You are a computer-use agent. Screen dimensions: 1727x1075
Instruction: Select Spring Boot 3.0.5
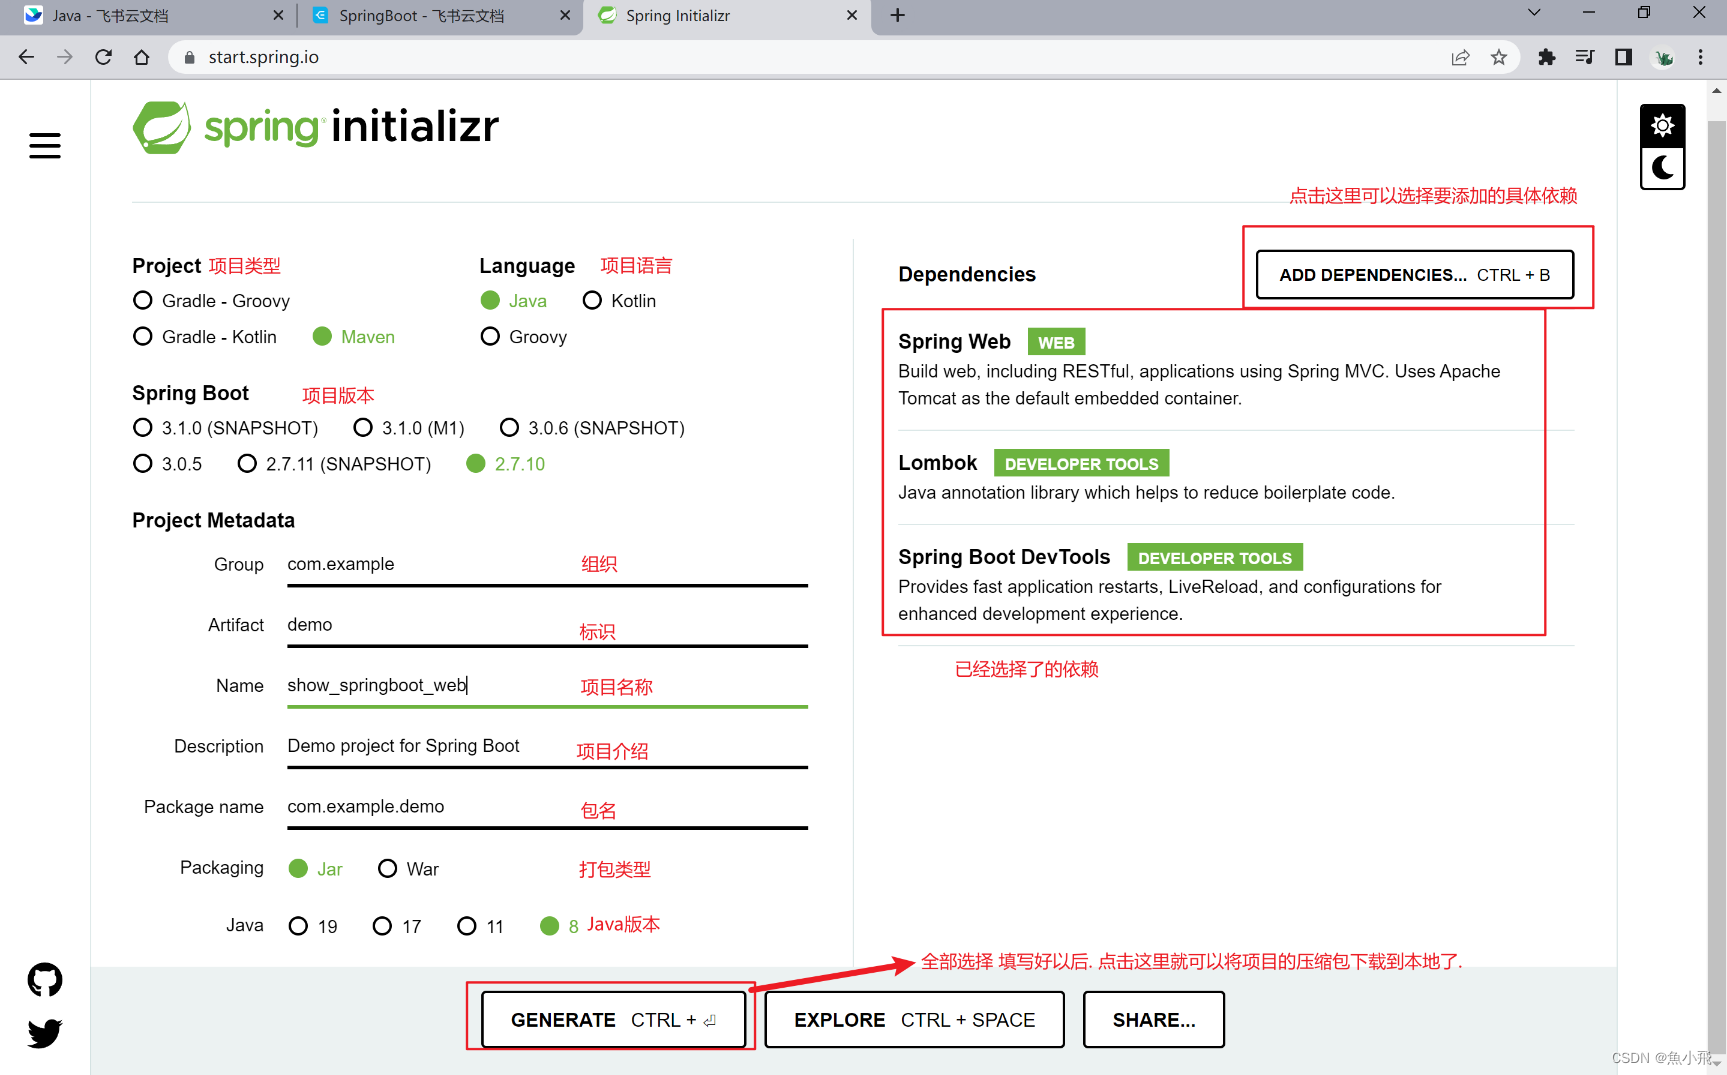click(168, 464)
